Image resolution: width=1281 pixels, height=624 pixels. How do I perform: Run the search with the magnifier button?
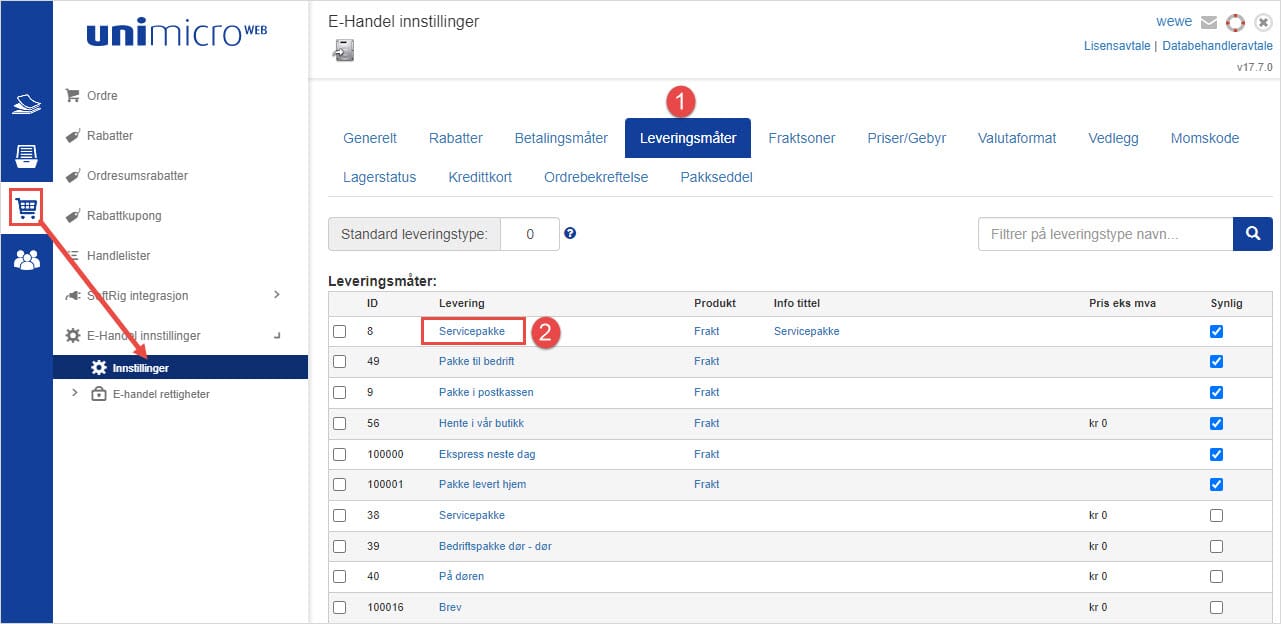pyautogui.click(x=1253, y=233)
